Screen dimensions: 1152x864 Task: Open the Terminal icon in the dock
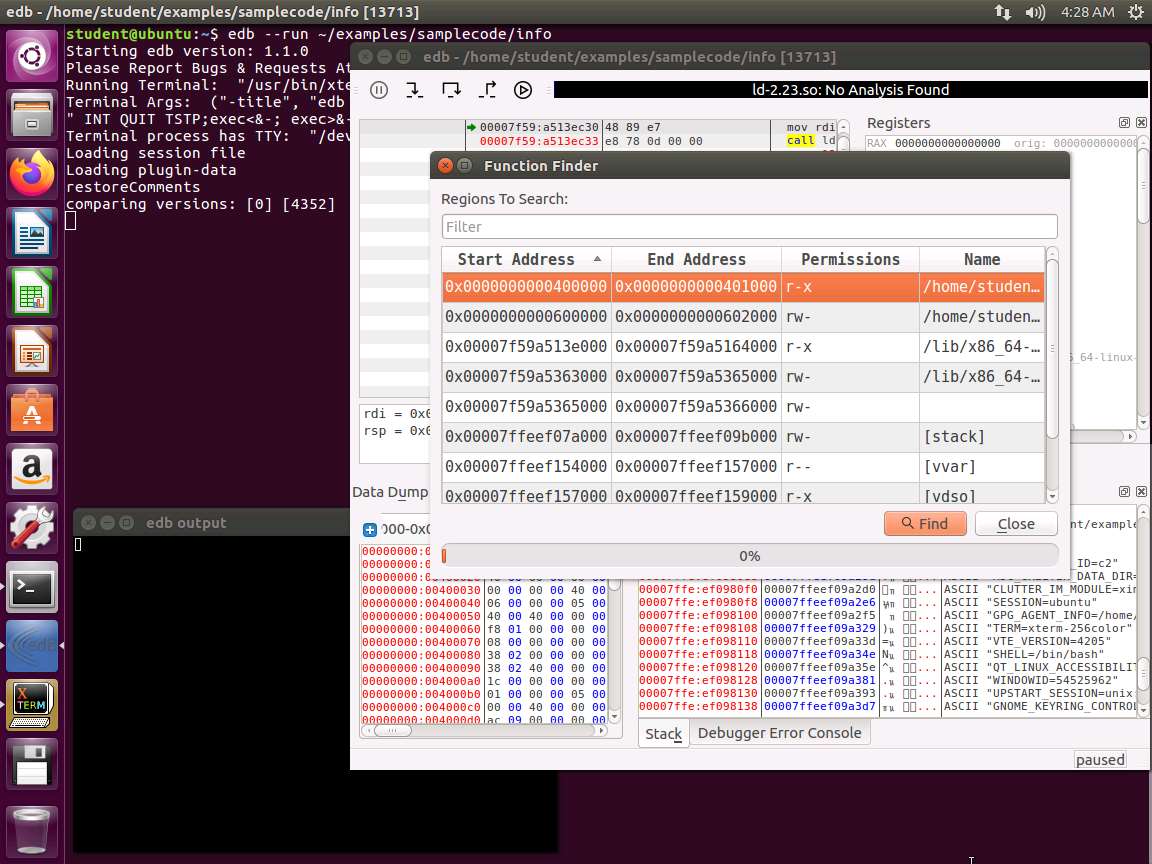click(32, 587)
